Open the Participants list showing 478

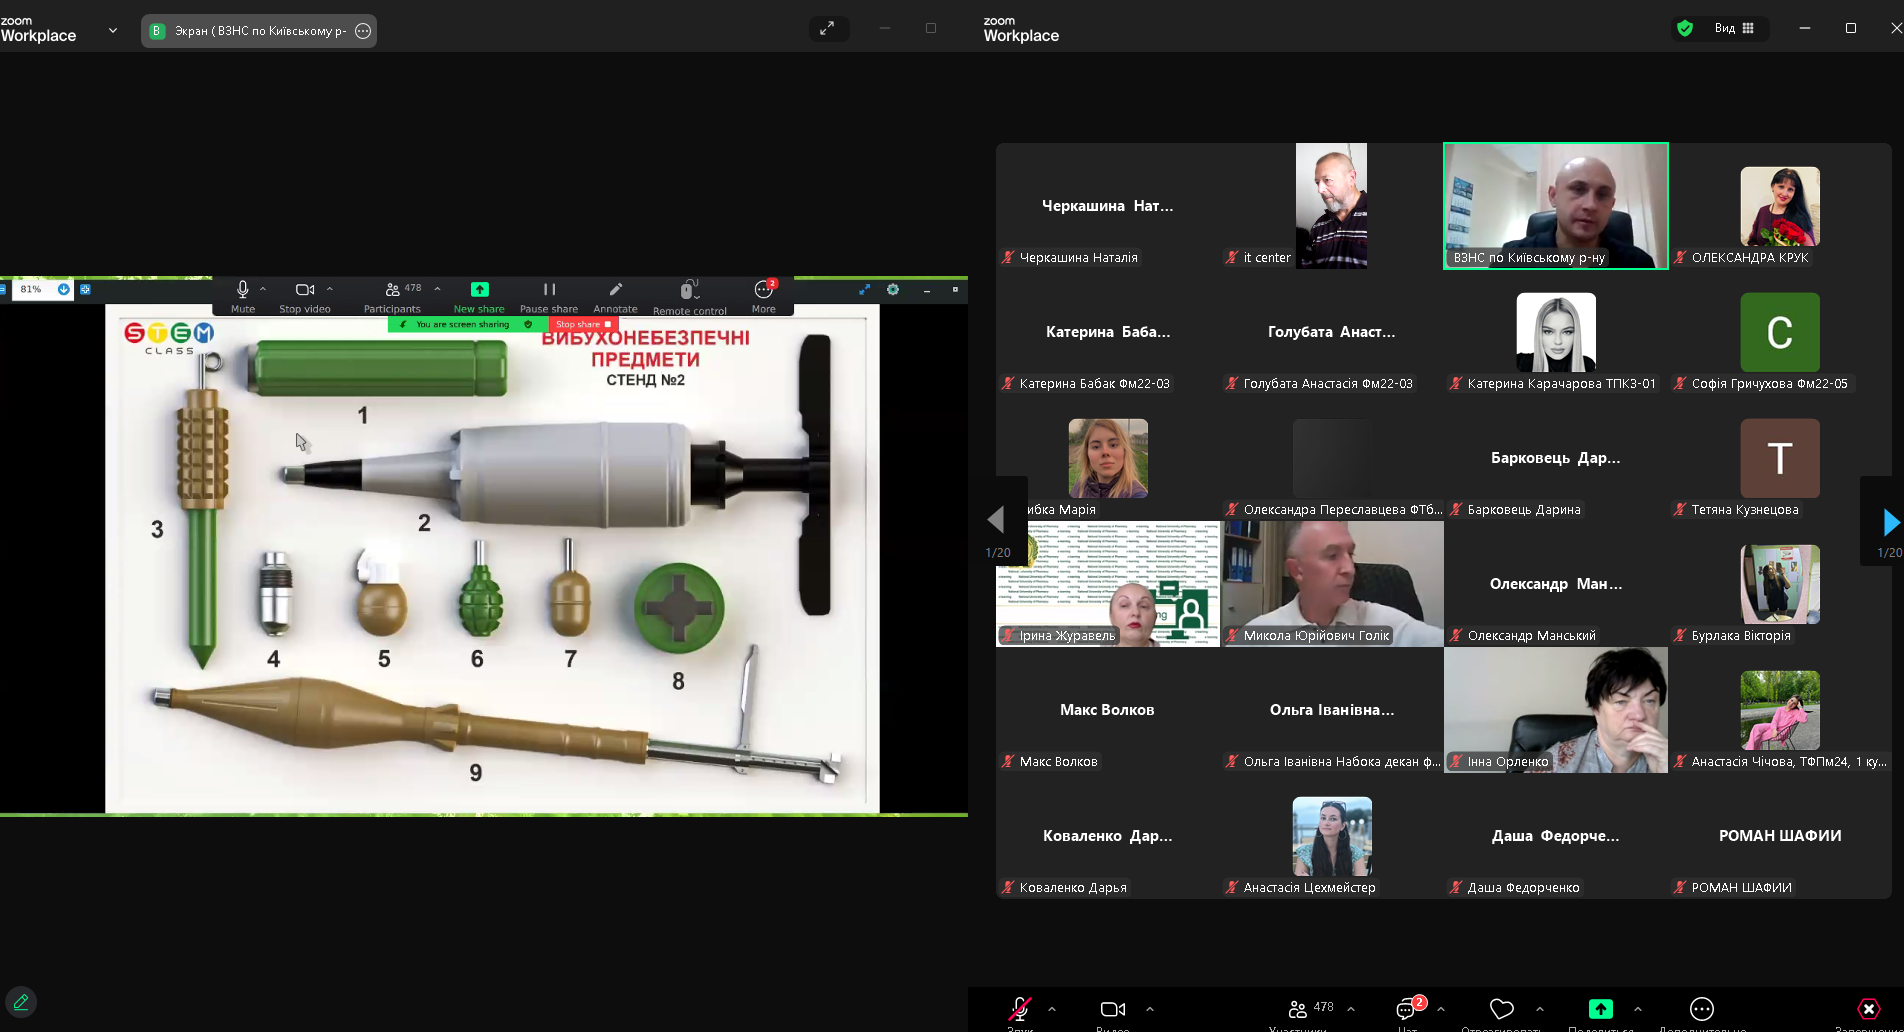click(1310, 1009)
